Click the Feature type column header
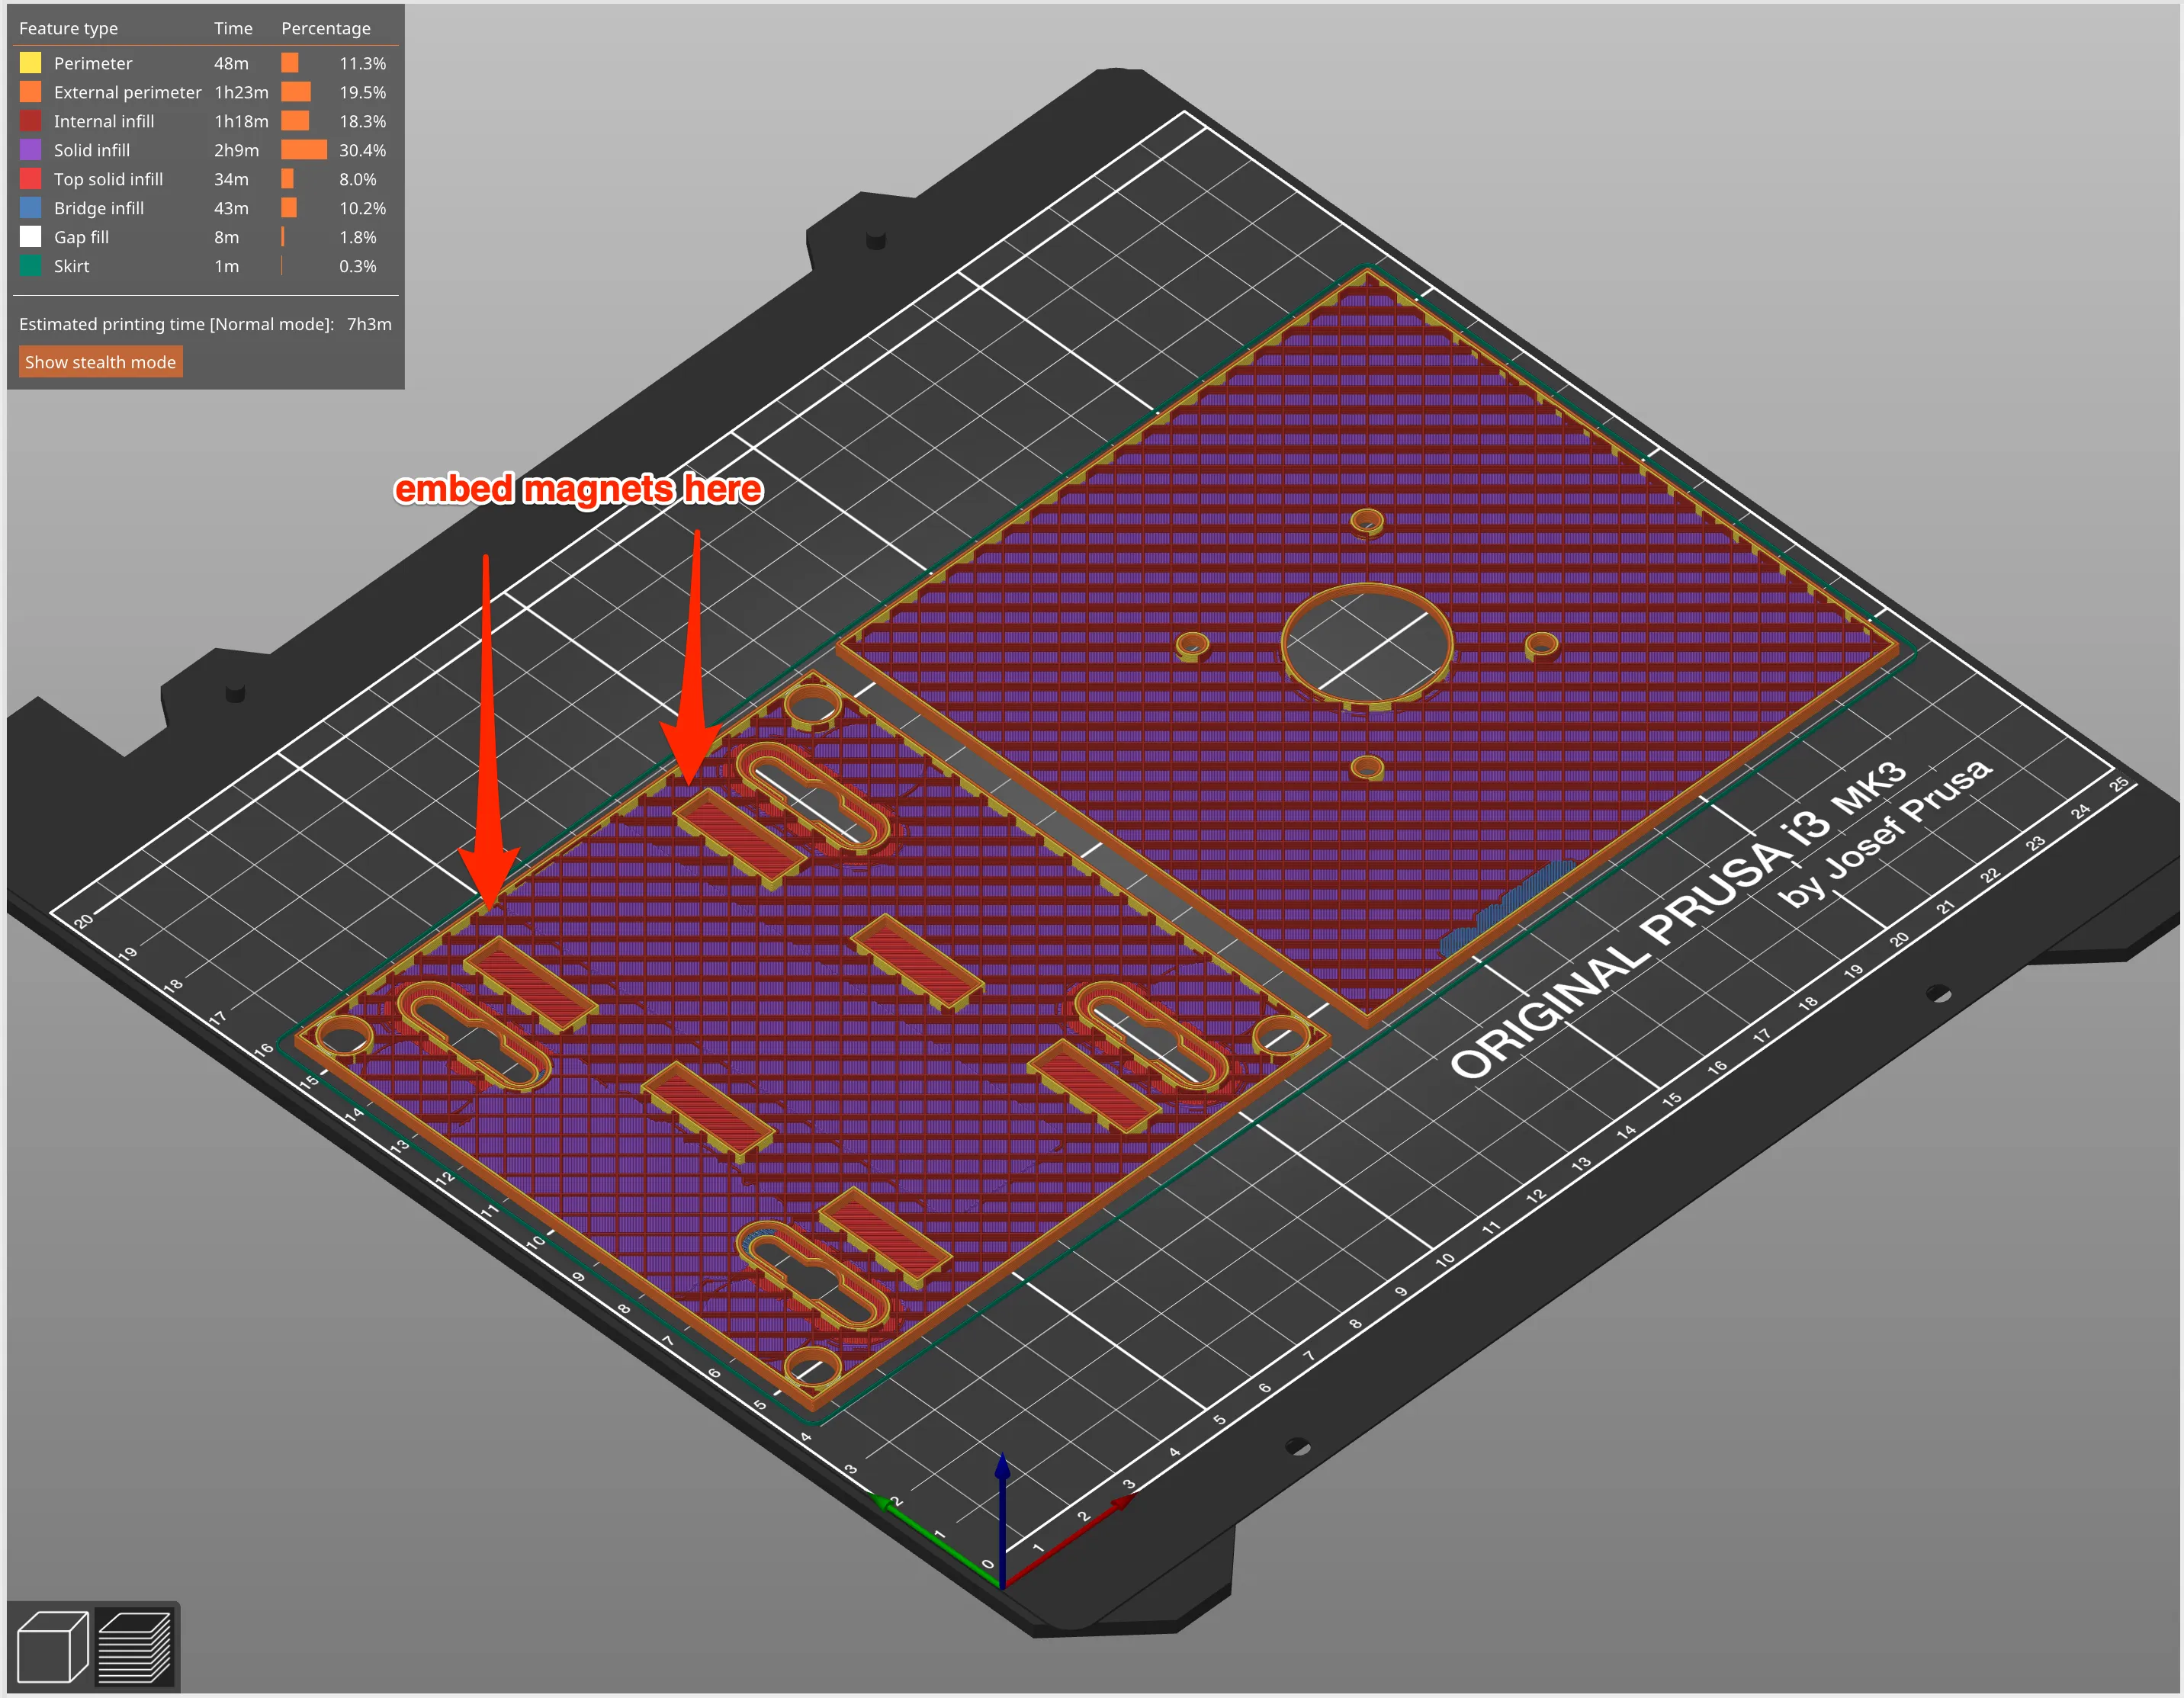The image size is (2184, 1698). (x=67, y=28)
